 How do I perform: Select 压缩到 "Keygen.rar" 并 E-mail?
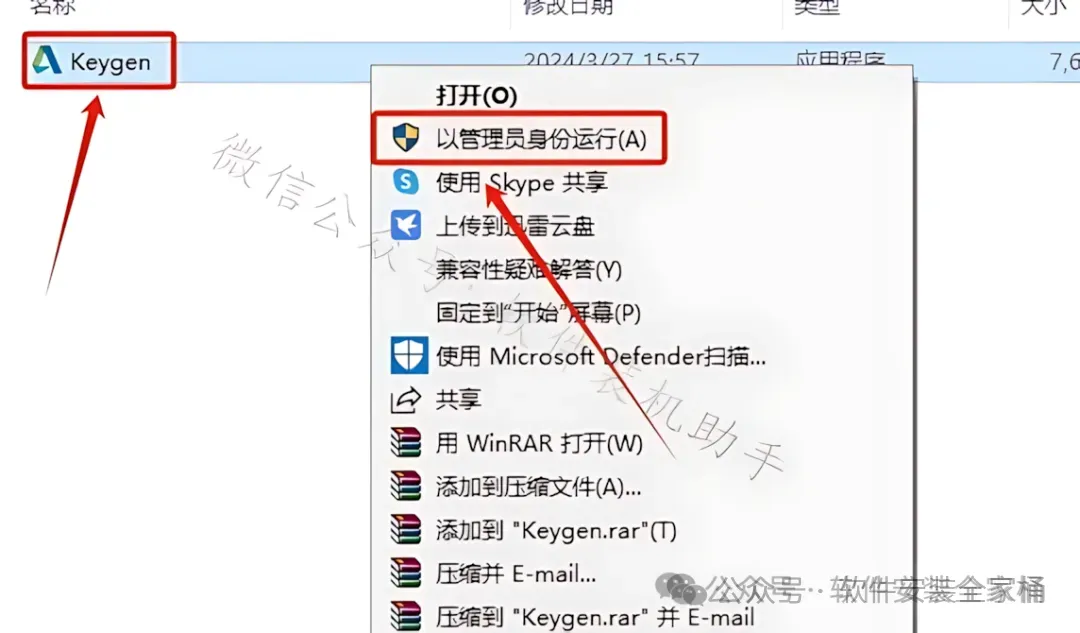pyautogui.click(x=595, y=616)
